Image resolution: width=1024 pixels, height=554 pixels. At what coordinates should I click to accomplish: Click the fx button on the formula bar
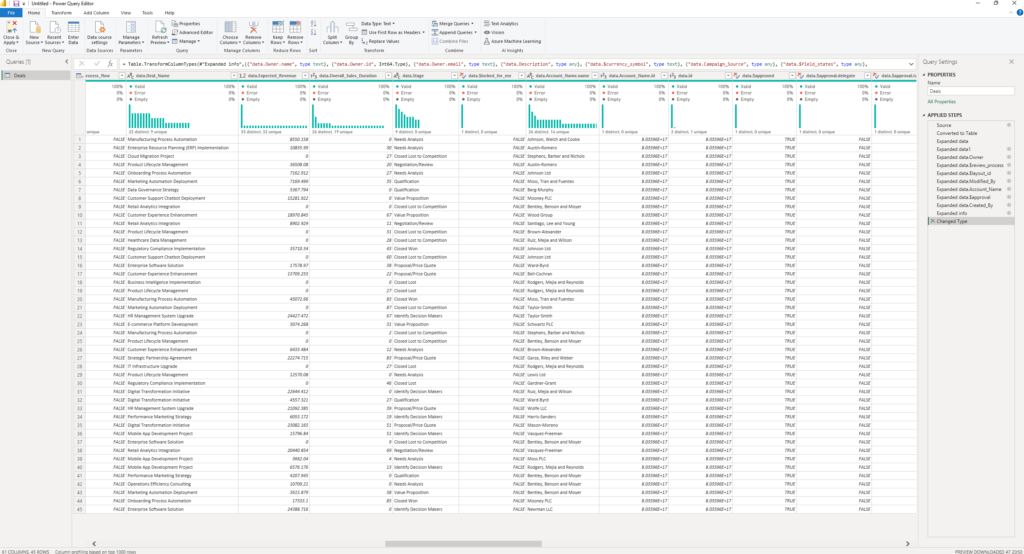(110, 64)
